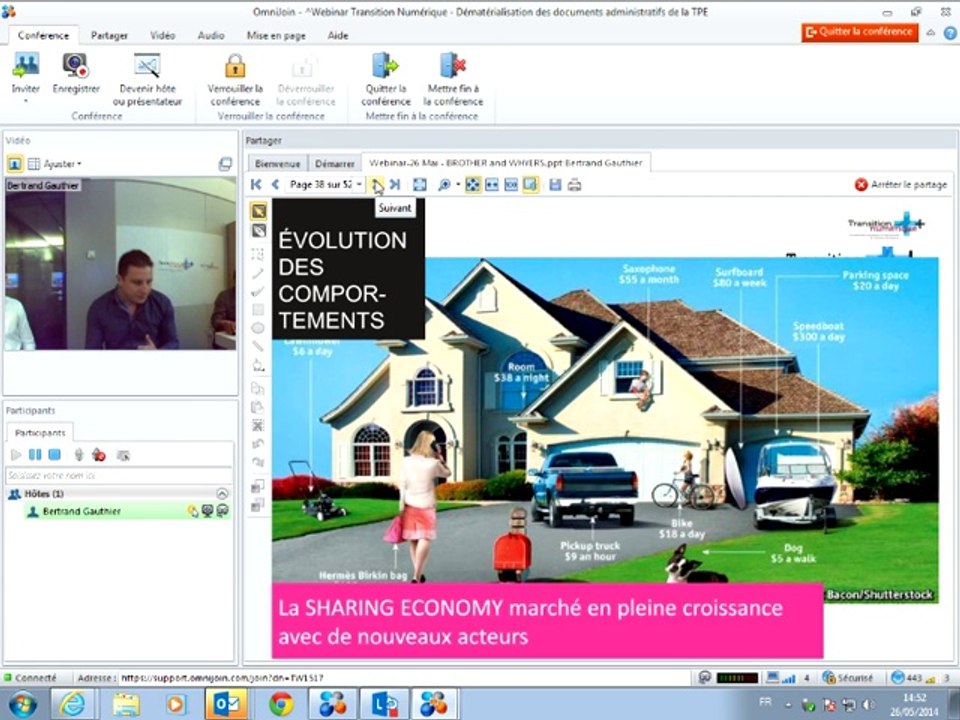Select the fill bucket tool
The height and width of the screenshot is (720, 960).
click(258, 366)
